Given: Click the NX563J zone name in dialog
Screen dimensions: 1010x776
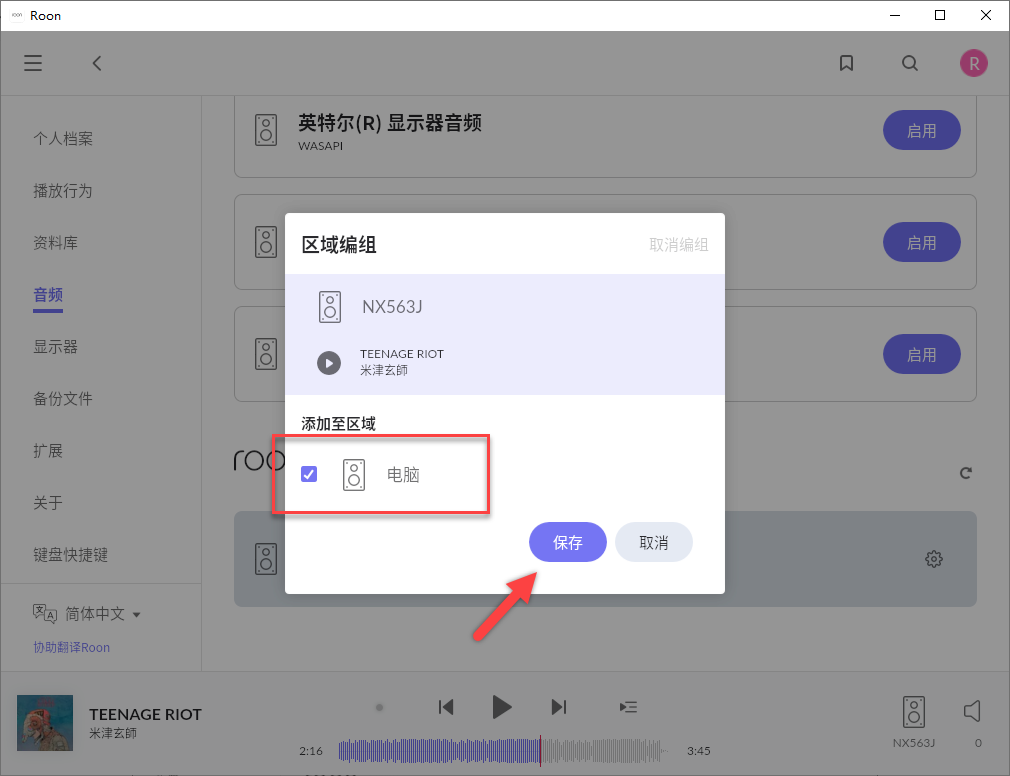Looking at the screenshot, I should [x=392, y=307].
